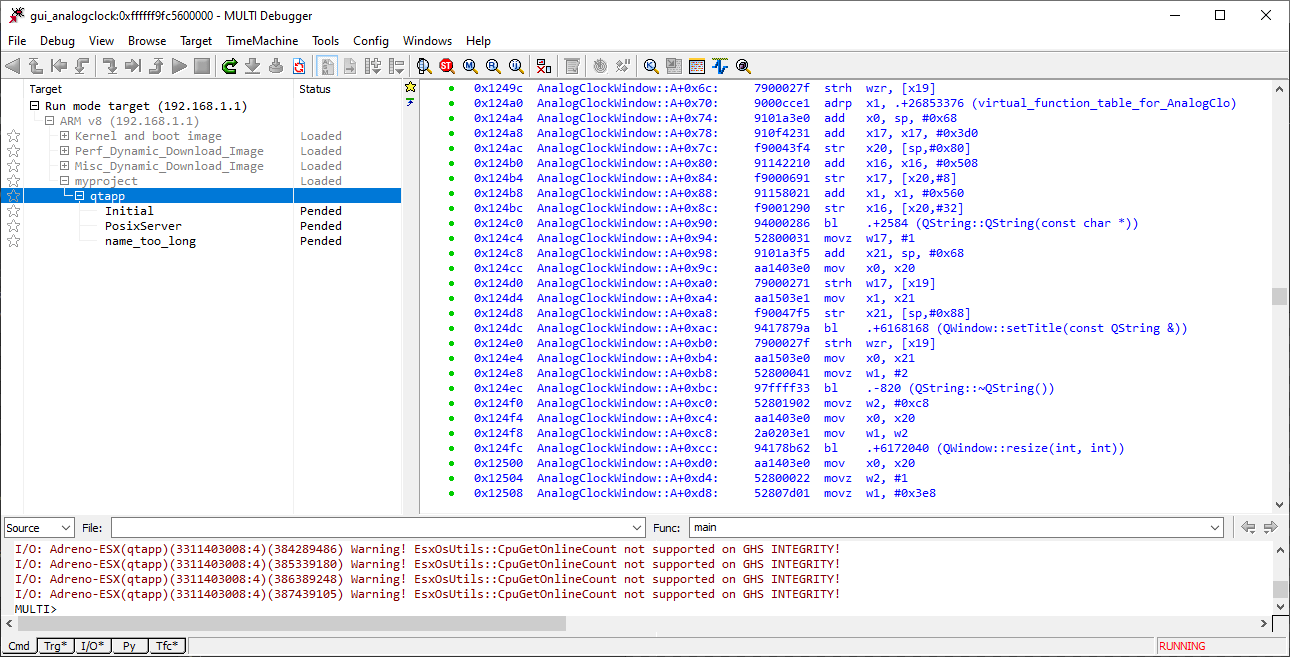Screen dimensions: 1290x657
Task: Open the Func dropdown showing main
Action: coord(1213,527)
